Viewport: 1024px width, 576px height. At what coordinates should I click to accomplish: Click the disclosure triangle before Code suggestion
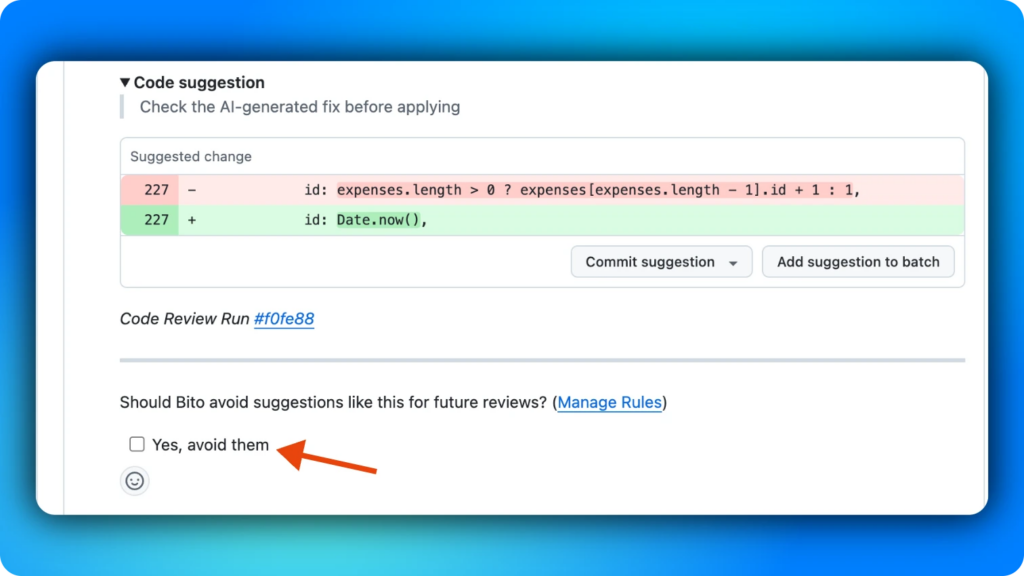124,82
